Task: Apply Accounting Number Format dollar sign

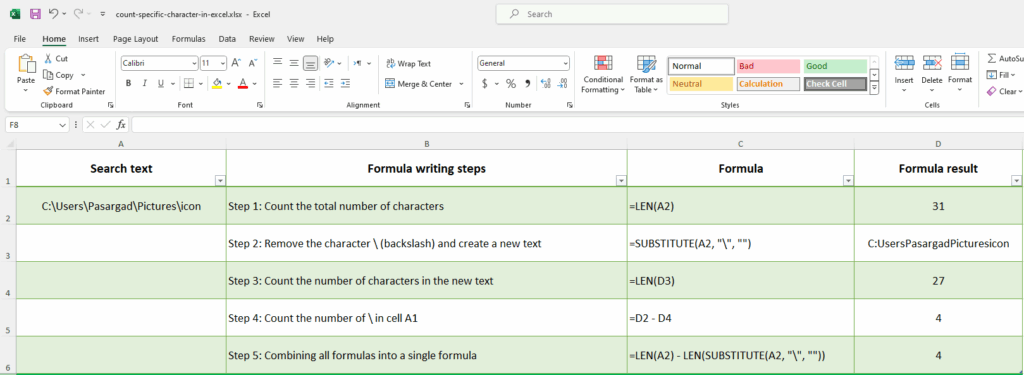Action: (485, 84)
